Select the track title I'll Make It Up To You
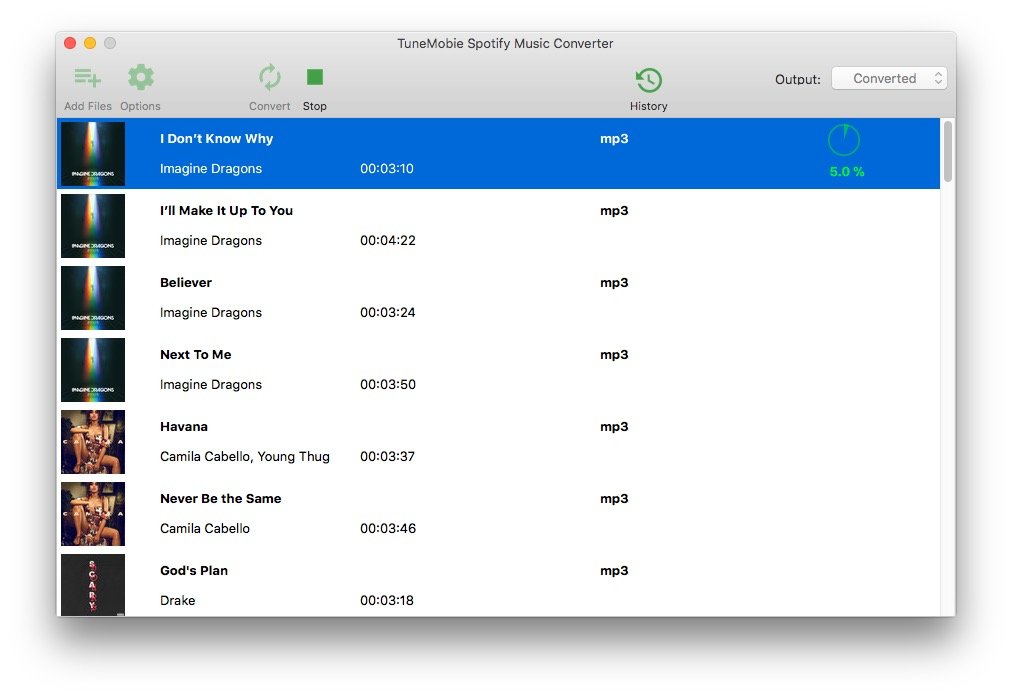The width and height of the screenshot is (1012, 697). (227, 210)
